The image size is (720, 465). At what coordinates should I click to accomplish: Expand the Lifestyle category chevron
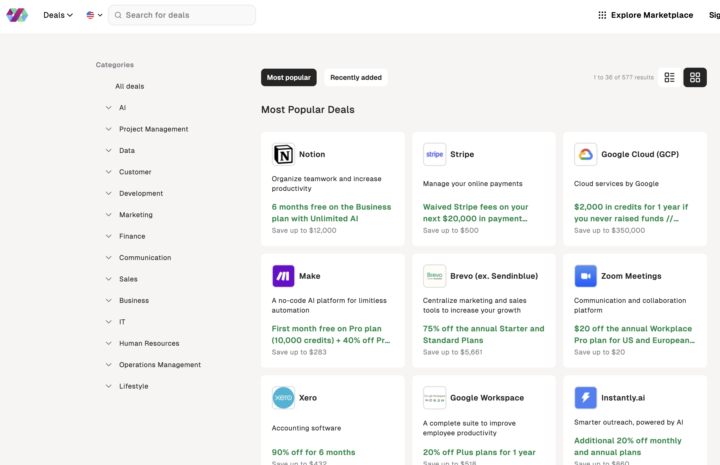pyautogui.click(x=108, y=386)
